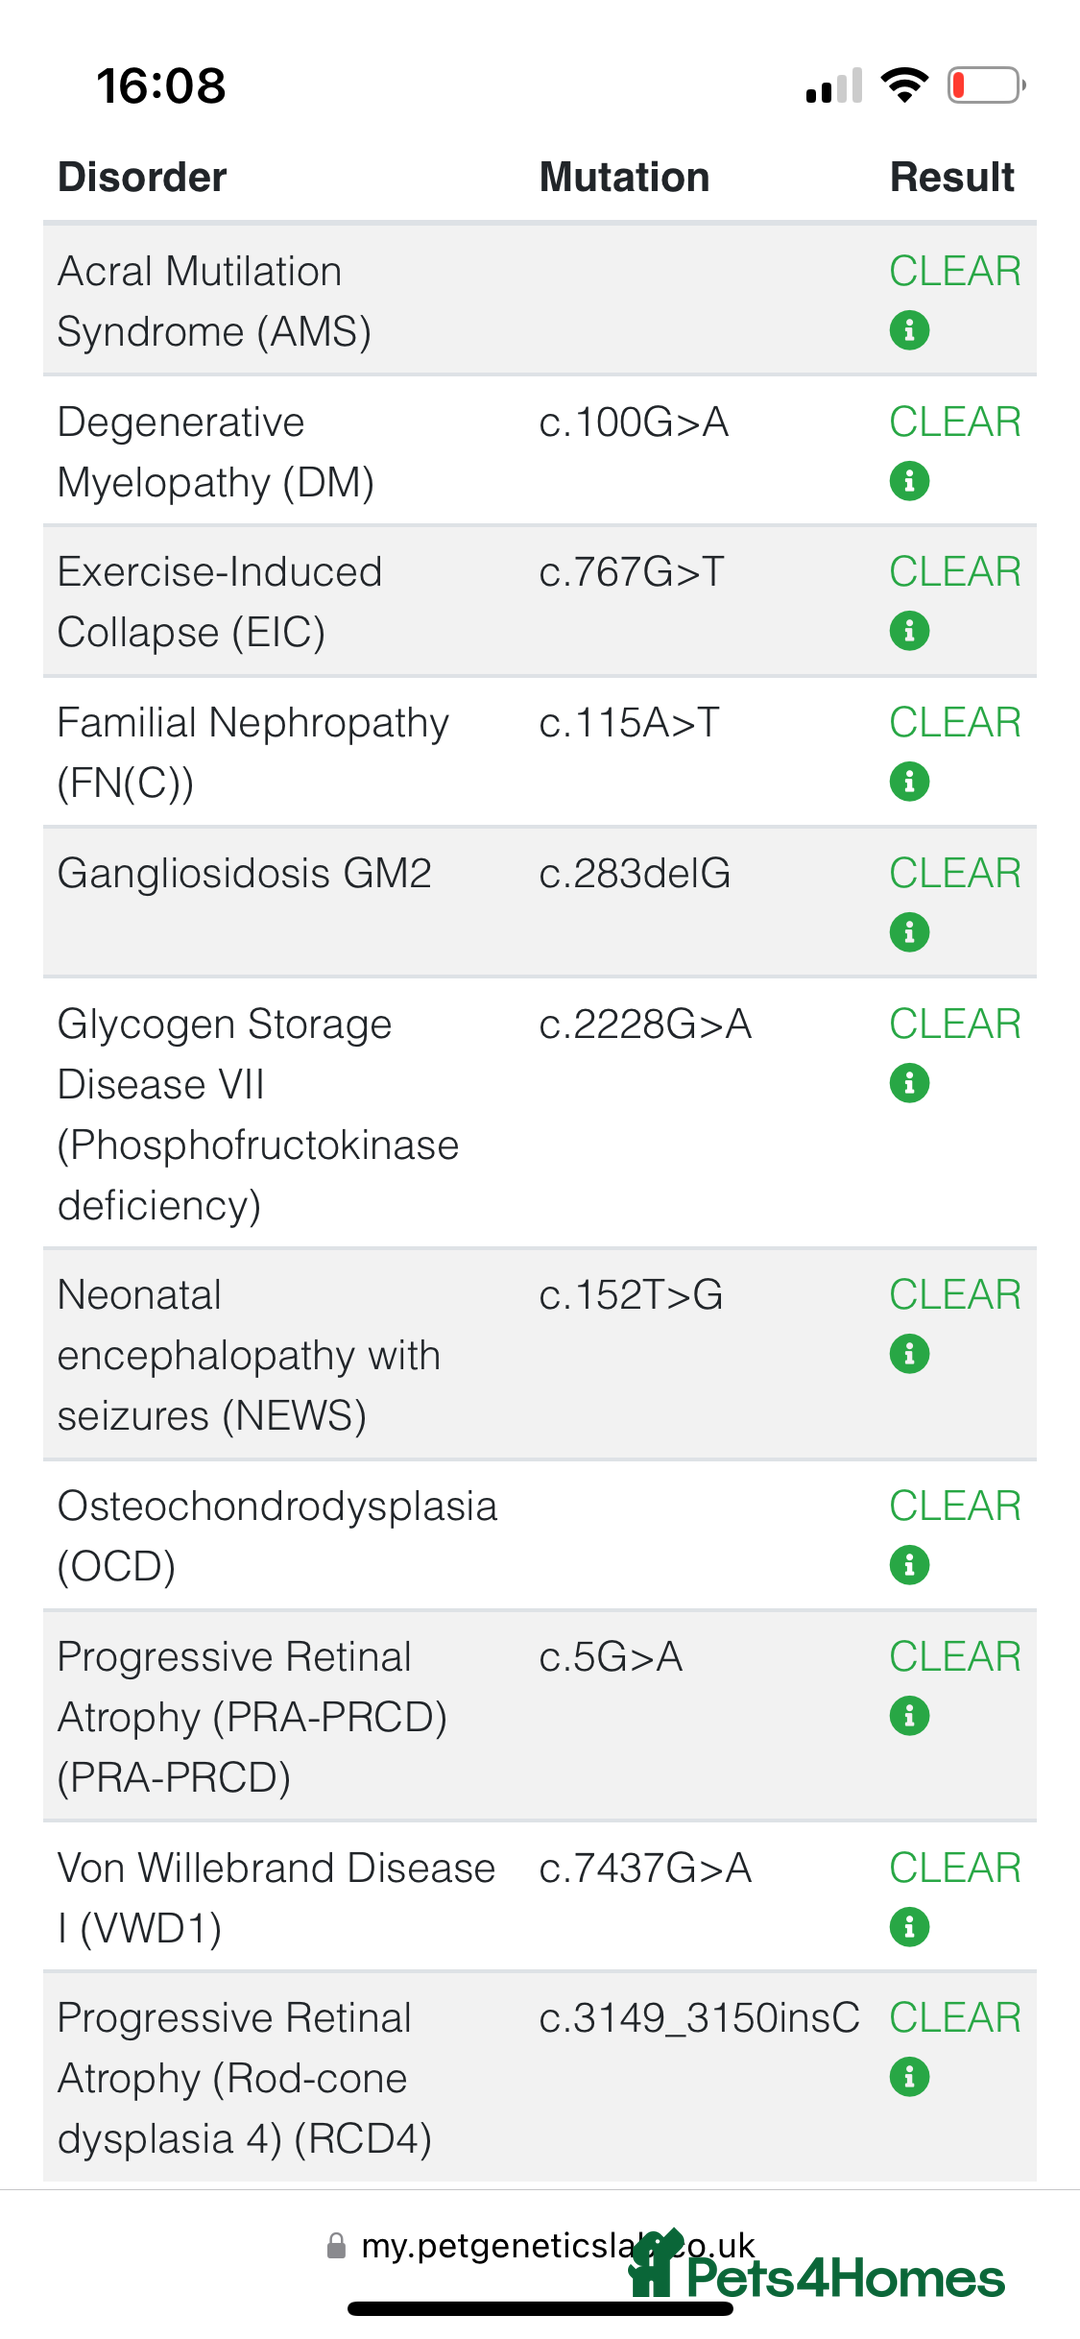The height and width of the screenshot is (2339, 1080).
Task: Open Von Willebrand Disease I info icon
Action: click(909, 1927)
